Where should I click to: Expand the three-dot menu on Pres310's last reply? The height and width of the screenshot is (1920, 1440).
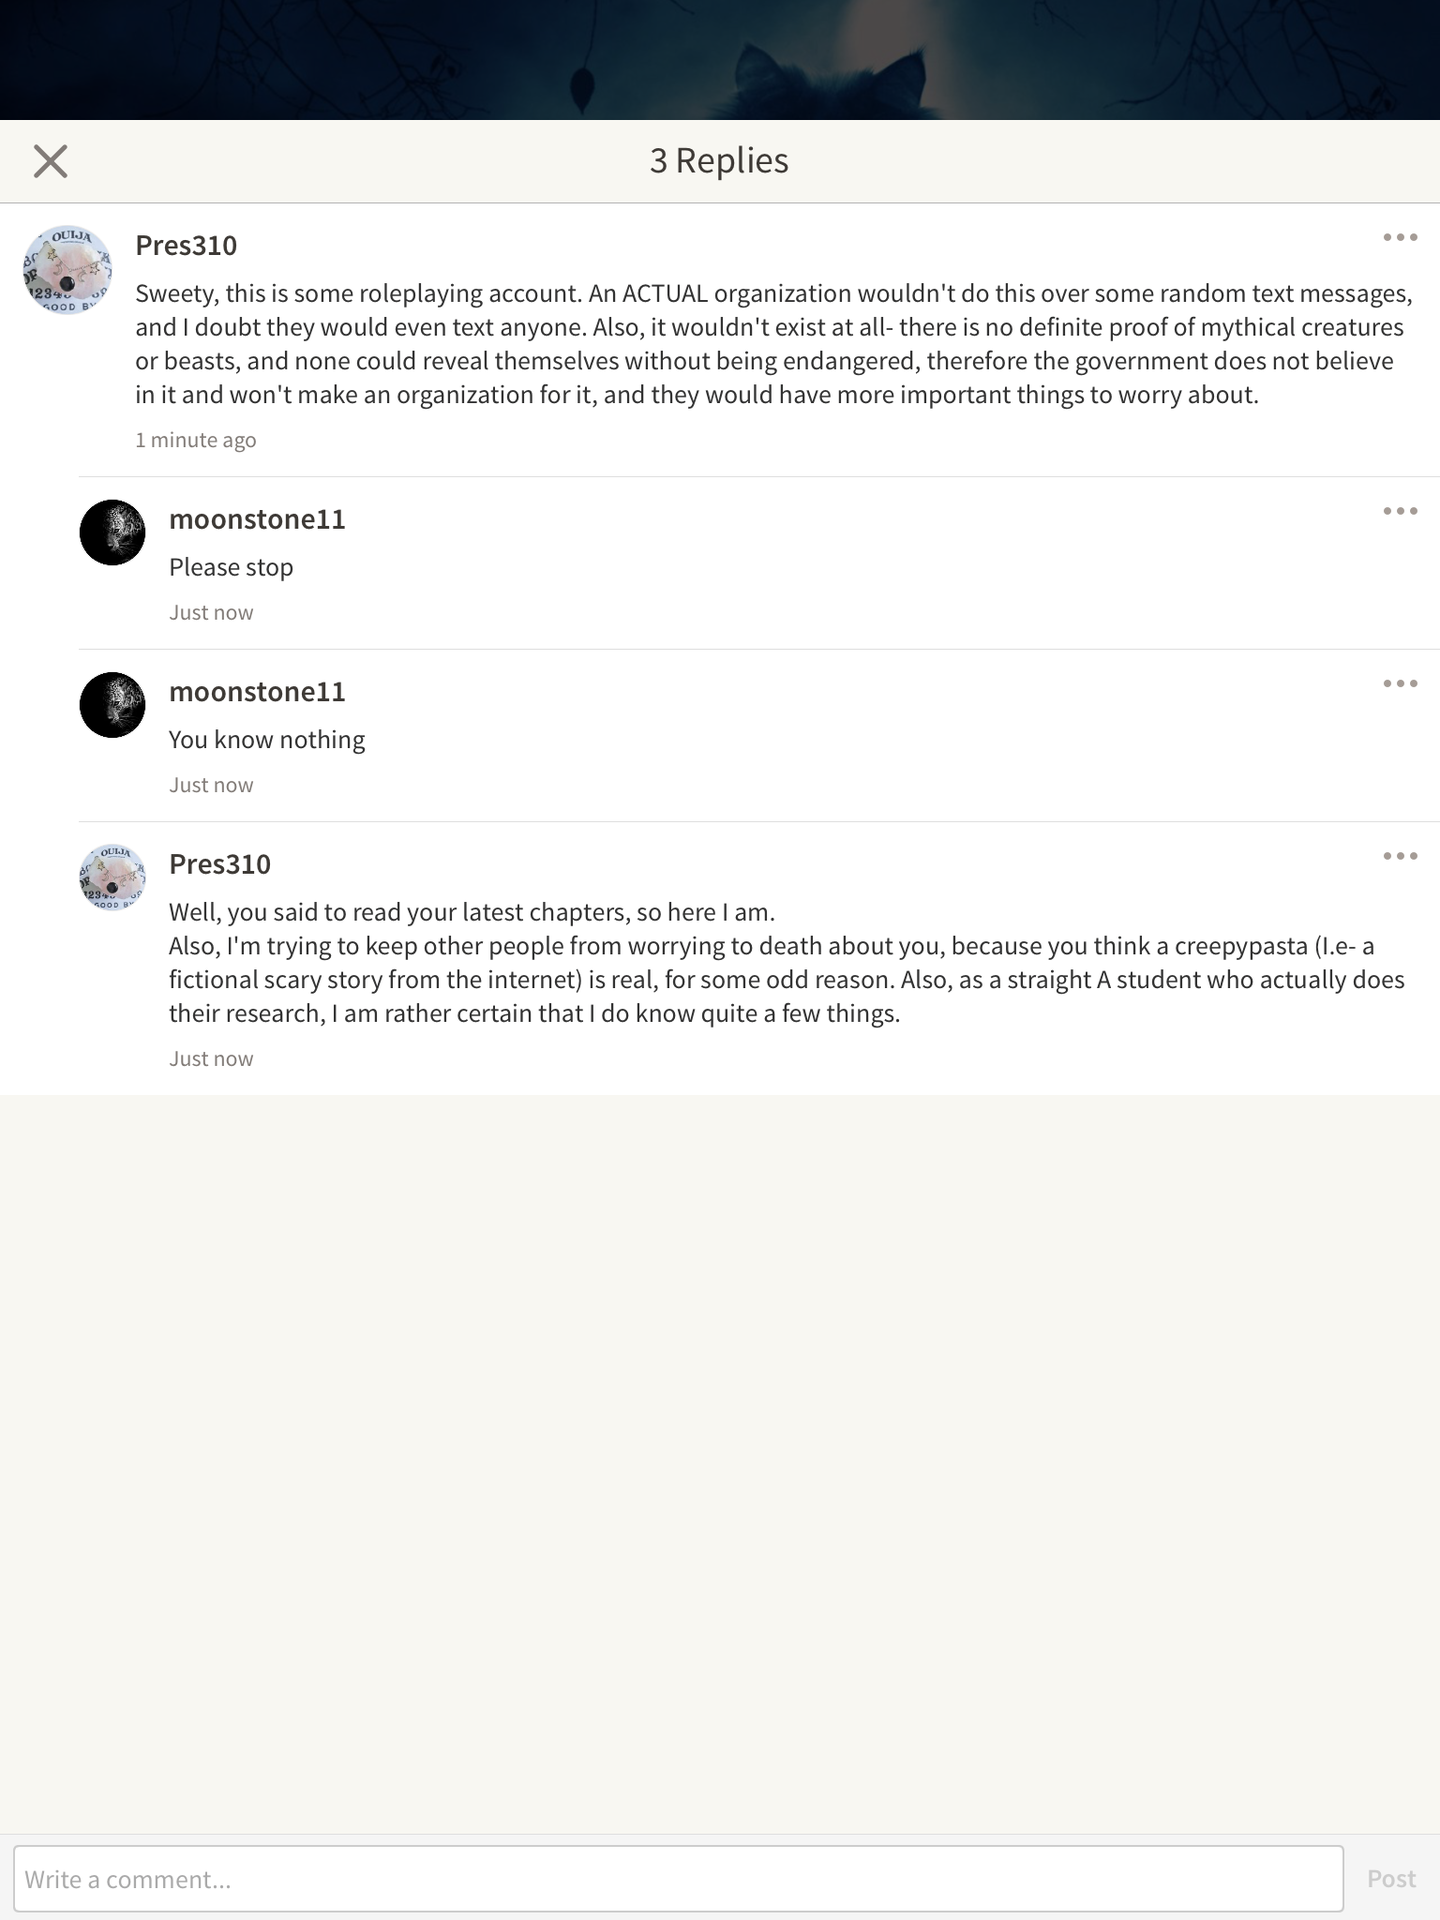[x=1400, y=856]
